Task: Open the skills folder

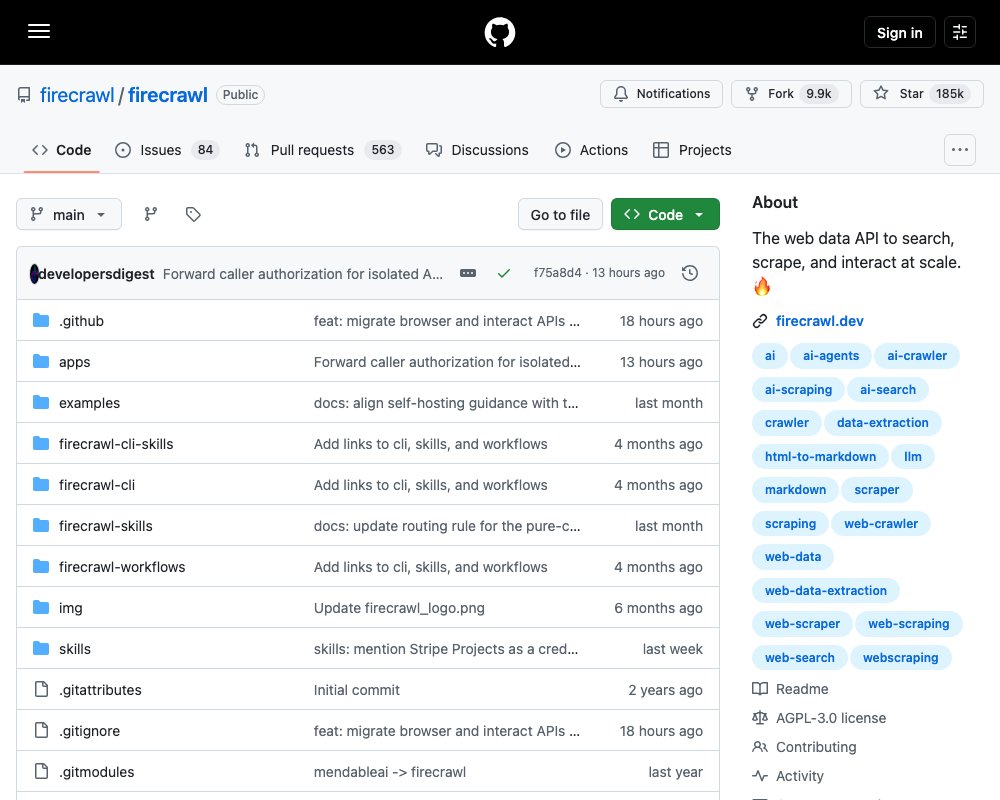Action: (75, 649)
